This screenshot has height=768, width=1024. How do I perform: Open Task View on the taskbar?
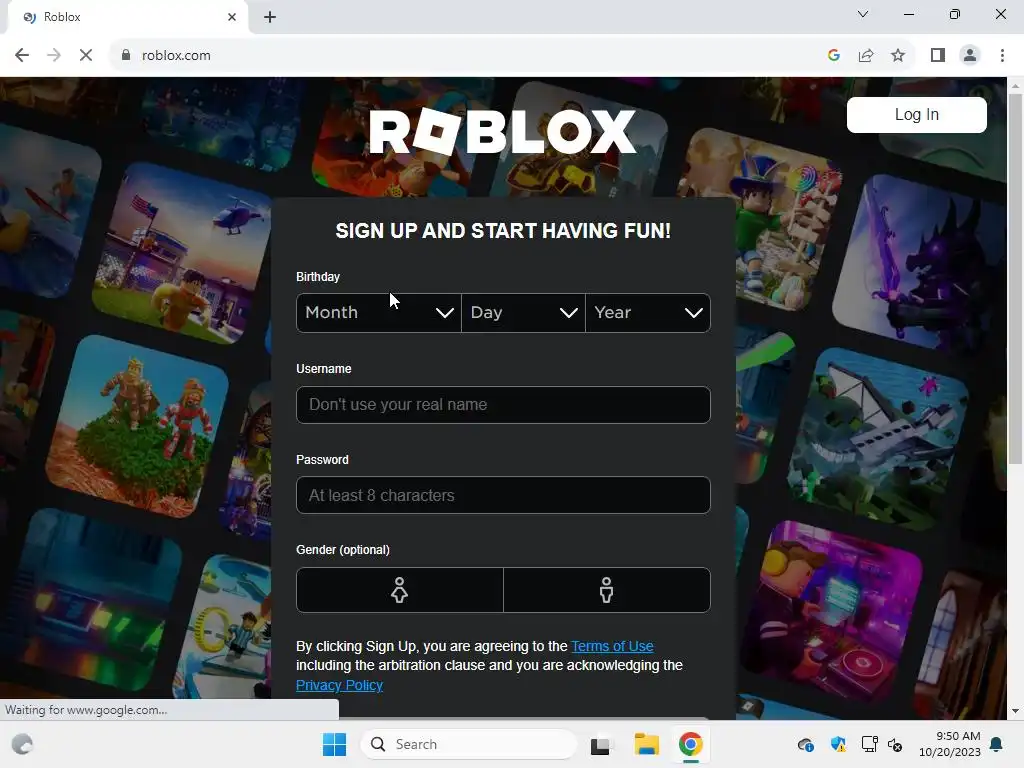601,744
